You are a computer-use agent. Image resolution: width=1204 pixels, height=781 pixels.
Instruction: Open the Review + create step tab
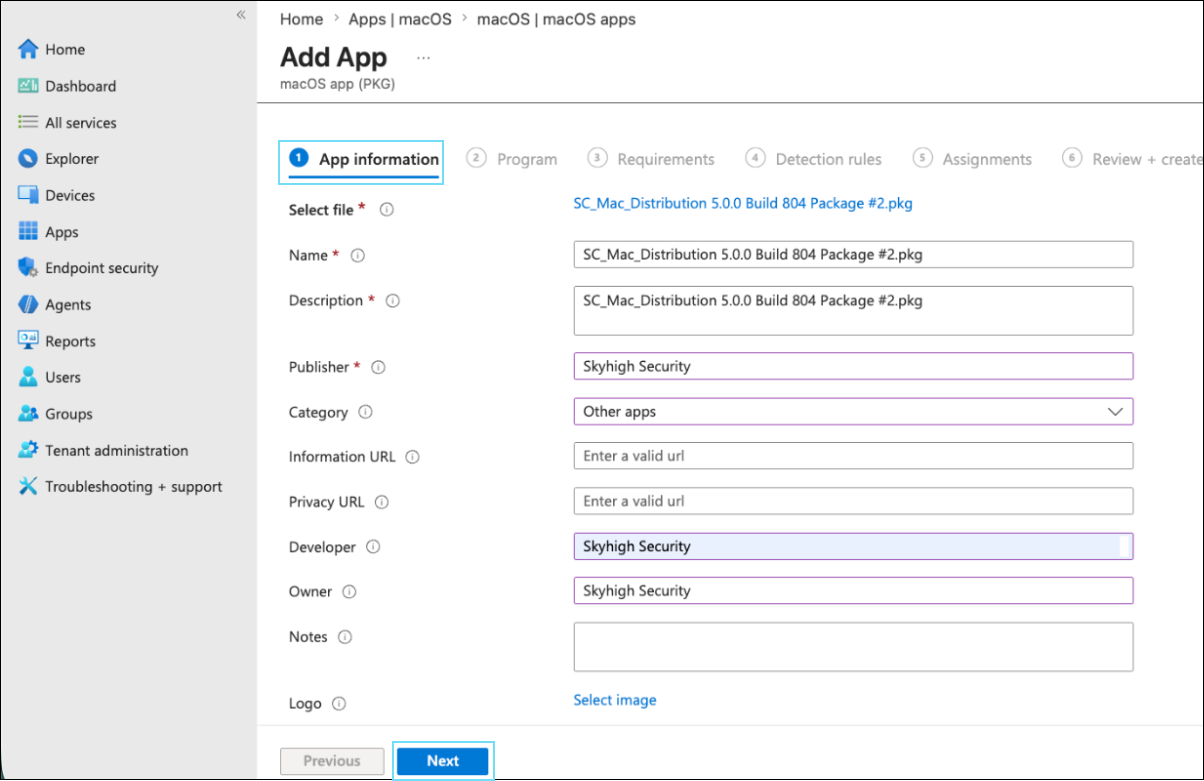(1132, 159)
